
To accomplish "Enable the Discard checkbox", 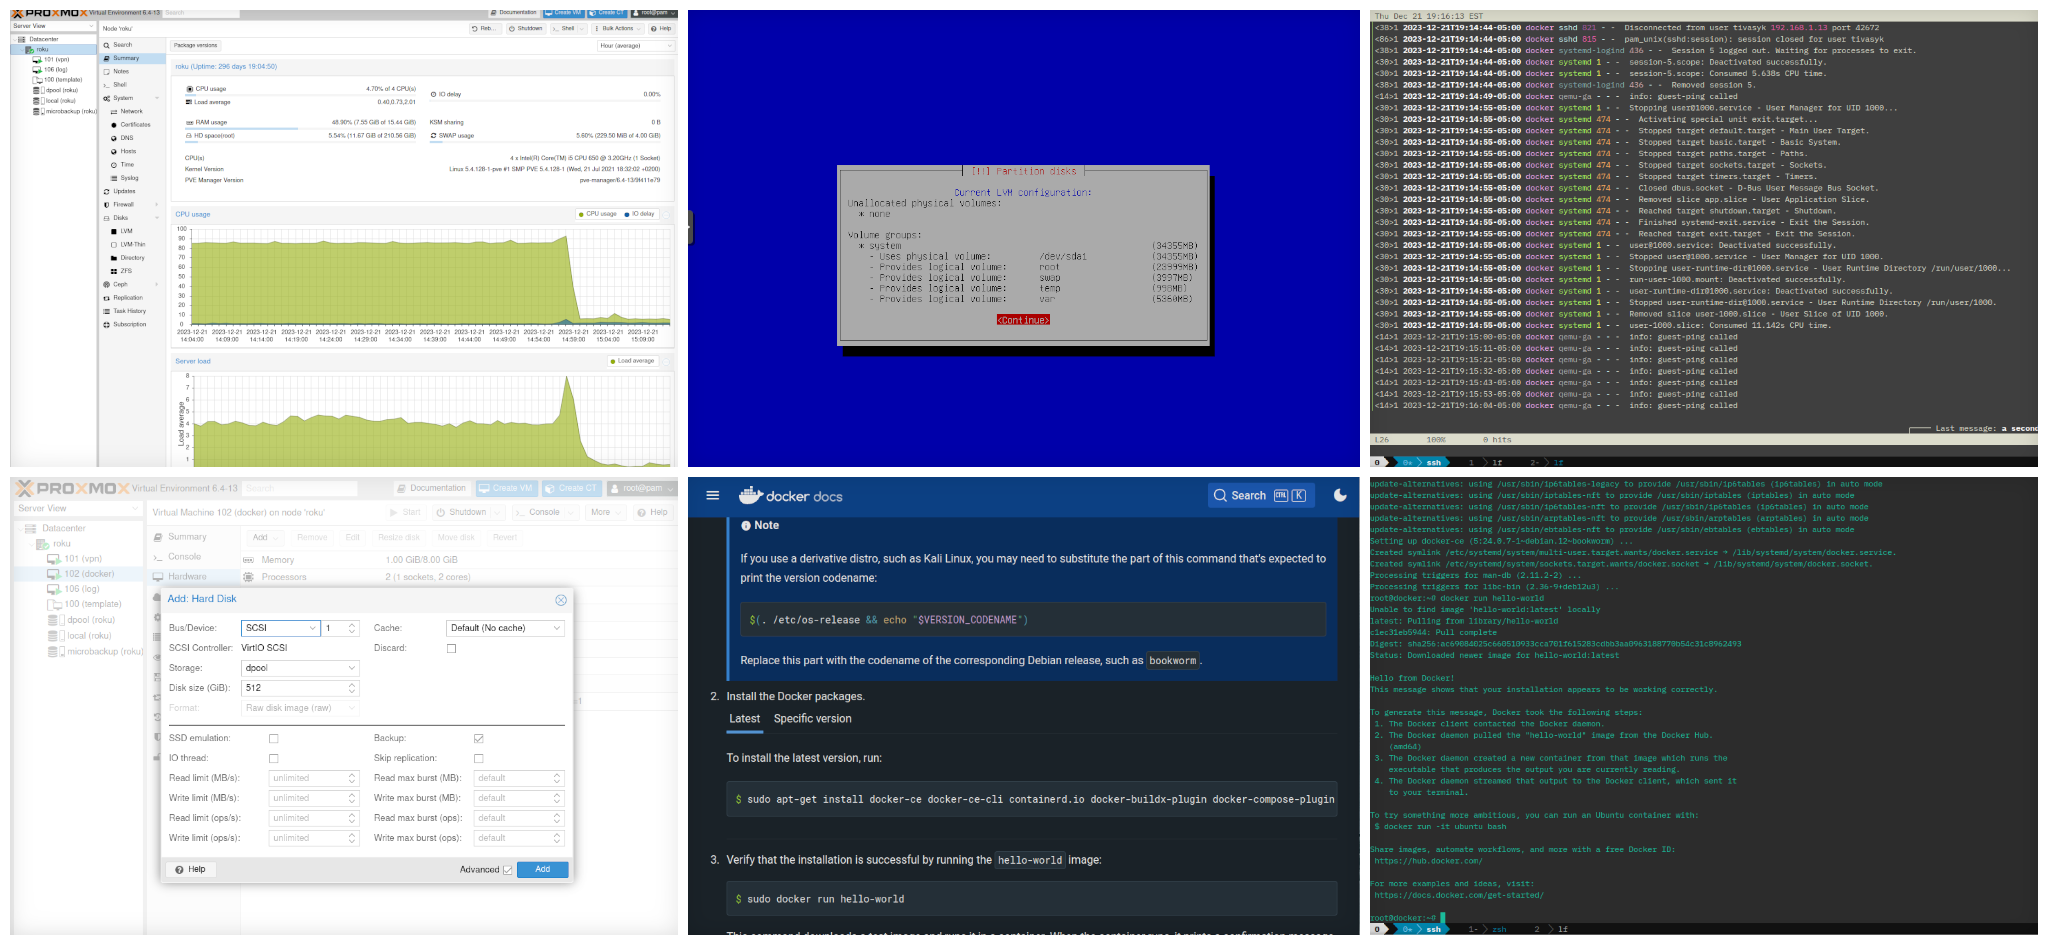I will tap(451, 648).
